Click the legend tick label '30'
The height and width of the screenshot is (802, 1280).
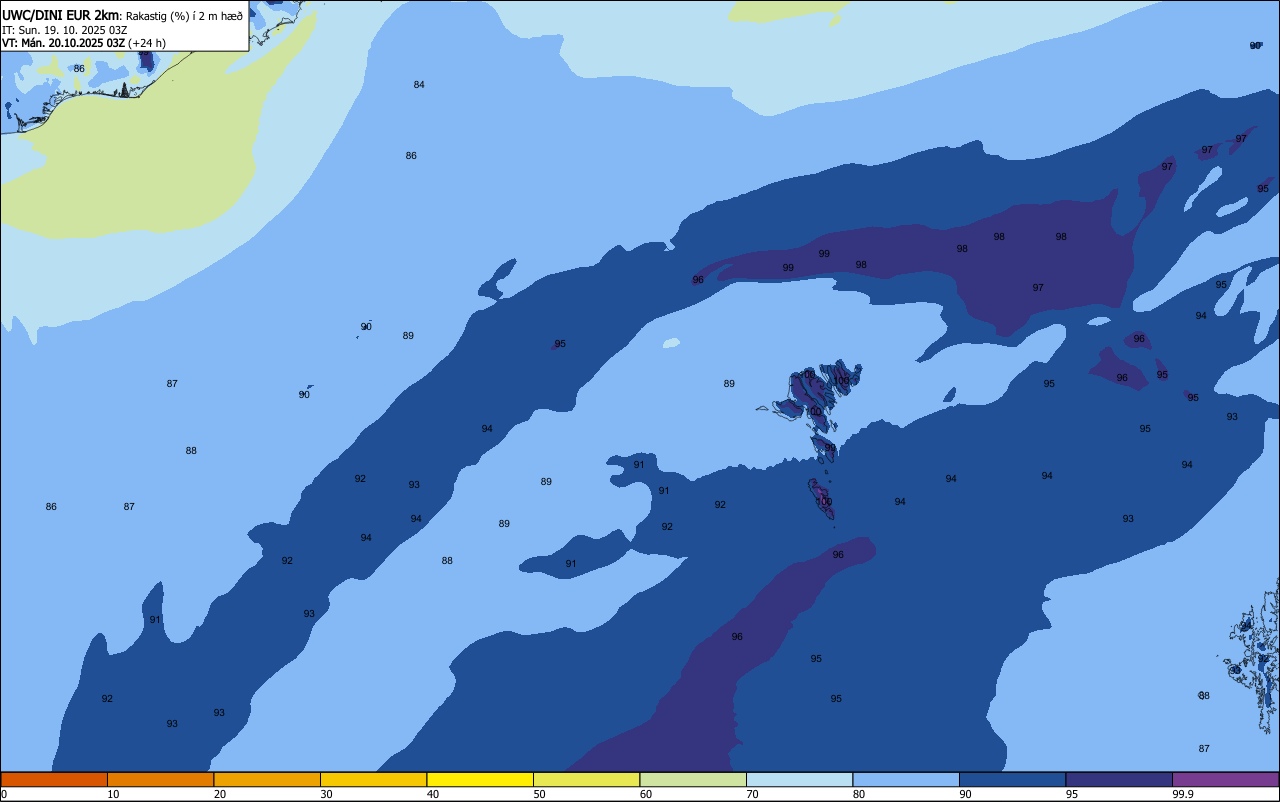(x=326, y=794)
